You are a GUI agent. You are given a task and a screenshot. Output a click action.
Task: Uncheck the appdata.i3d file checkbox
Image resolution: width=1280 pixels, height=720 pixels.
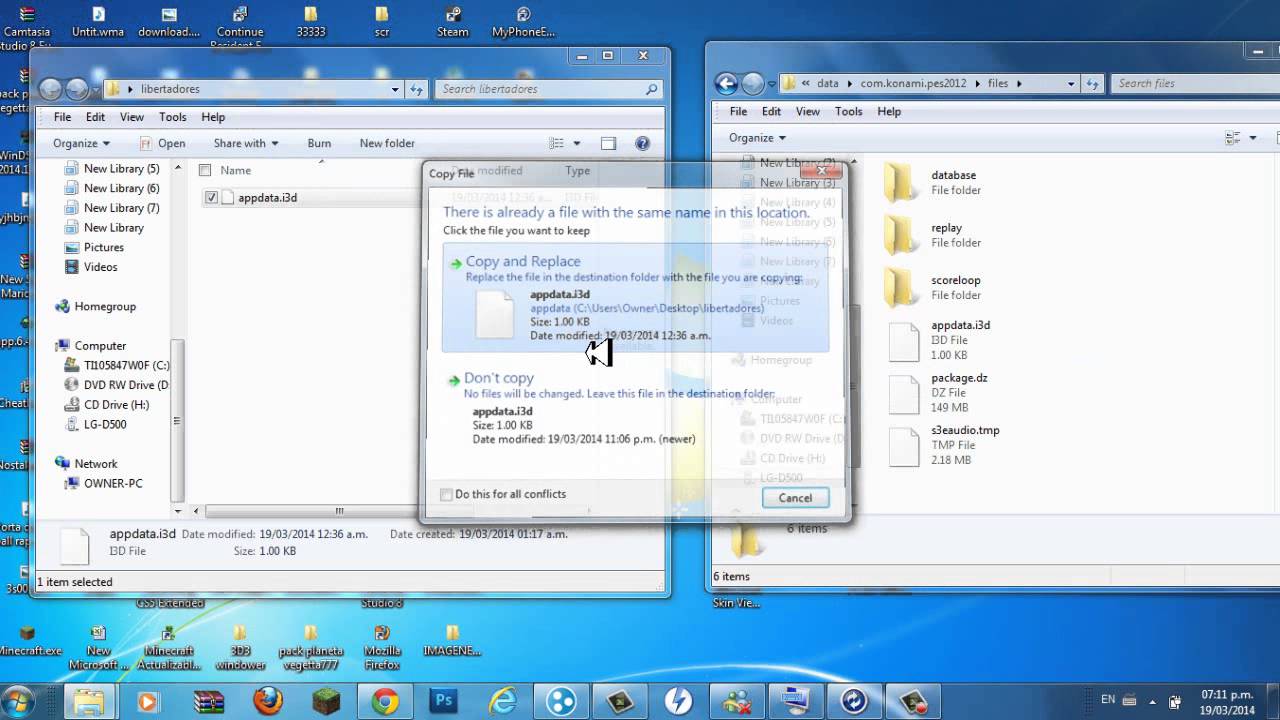(x=211, y=198)
